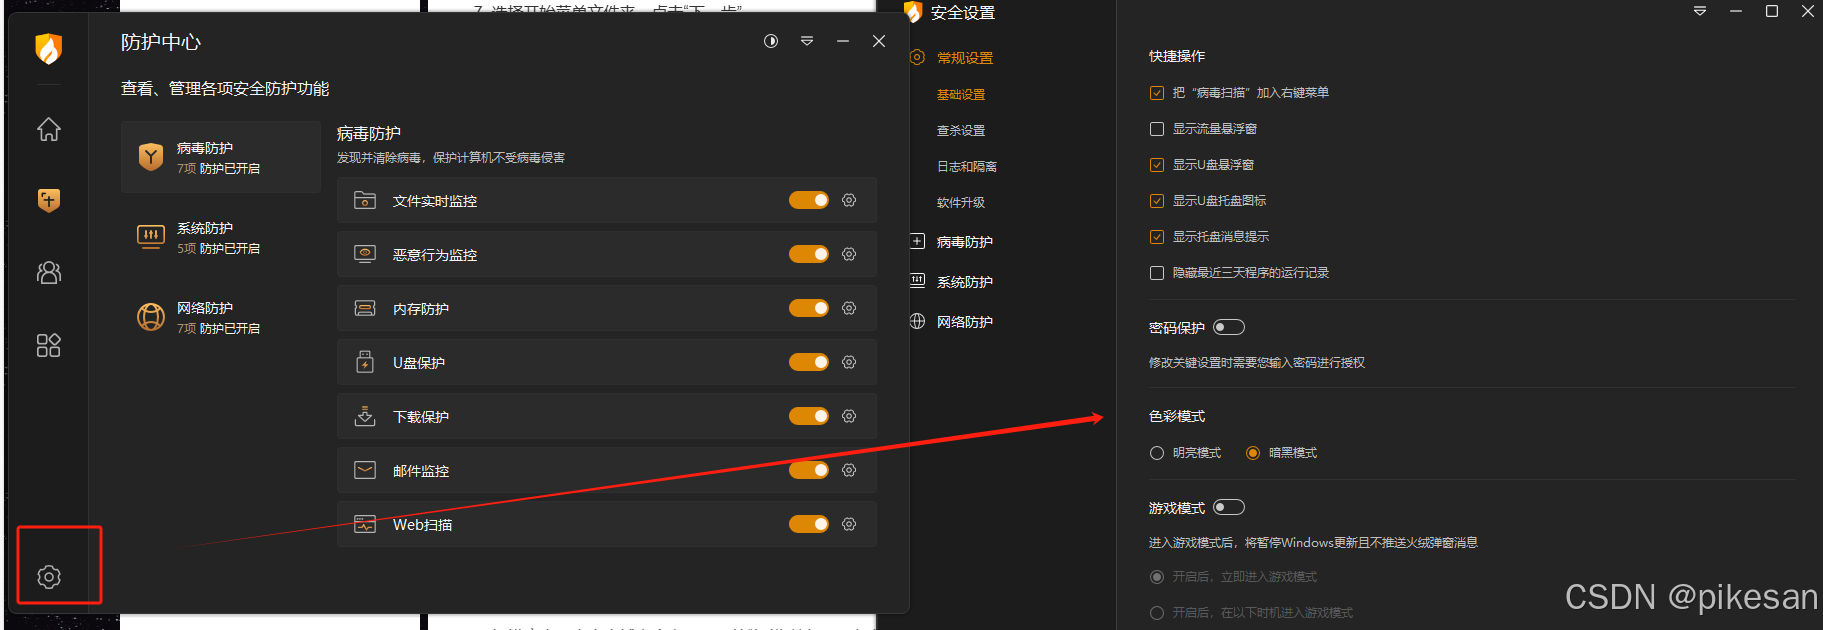Select 开启后,立即进入游戏模式 radio option
1823x630 pixels.
coord(1157,577)
